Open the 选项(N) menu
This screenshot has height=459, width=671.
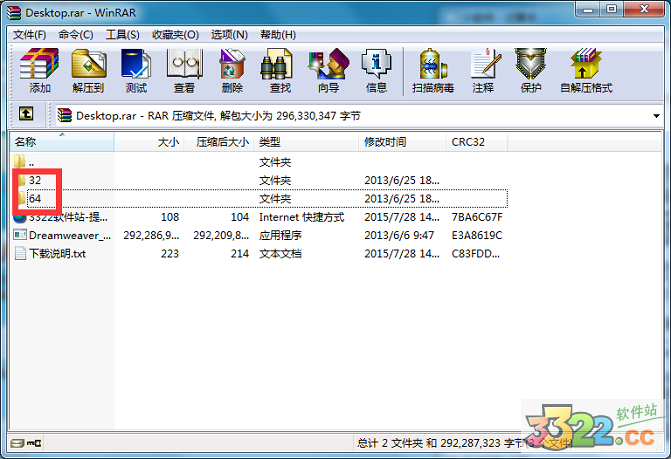[229, 35]
